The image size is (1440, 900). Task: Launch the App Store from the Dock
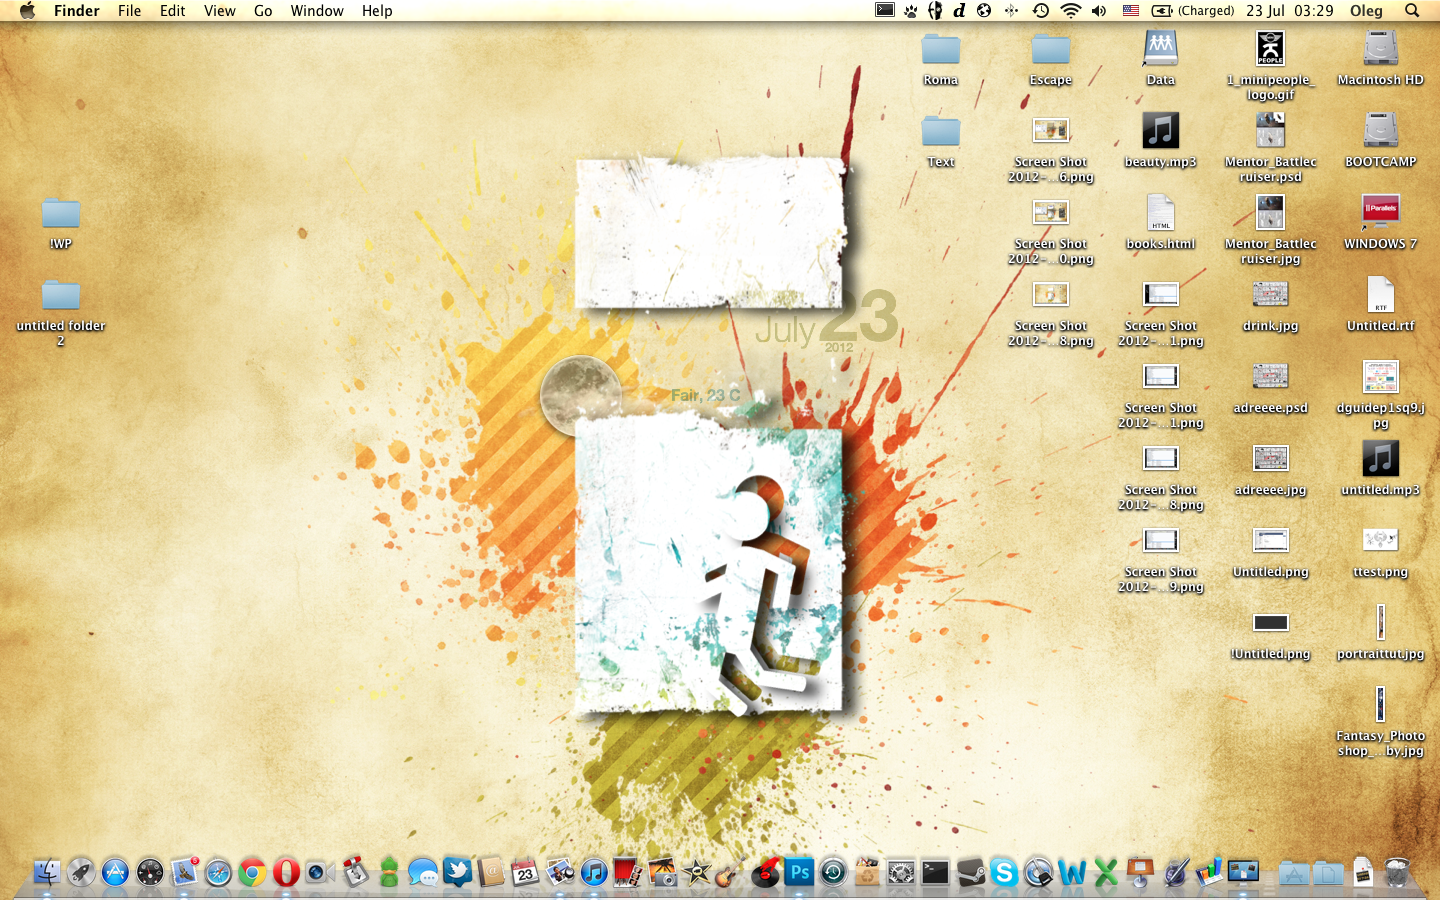click(x=115, y=872)
